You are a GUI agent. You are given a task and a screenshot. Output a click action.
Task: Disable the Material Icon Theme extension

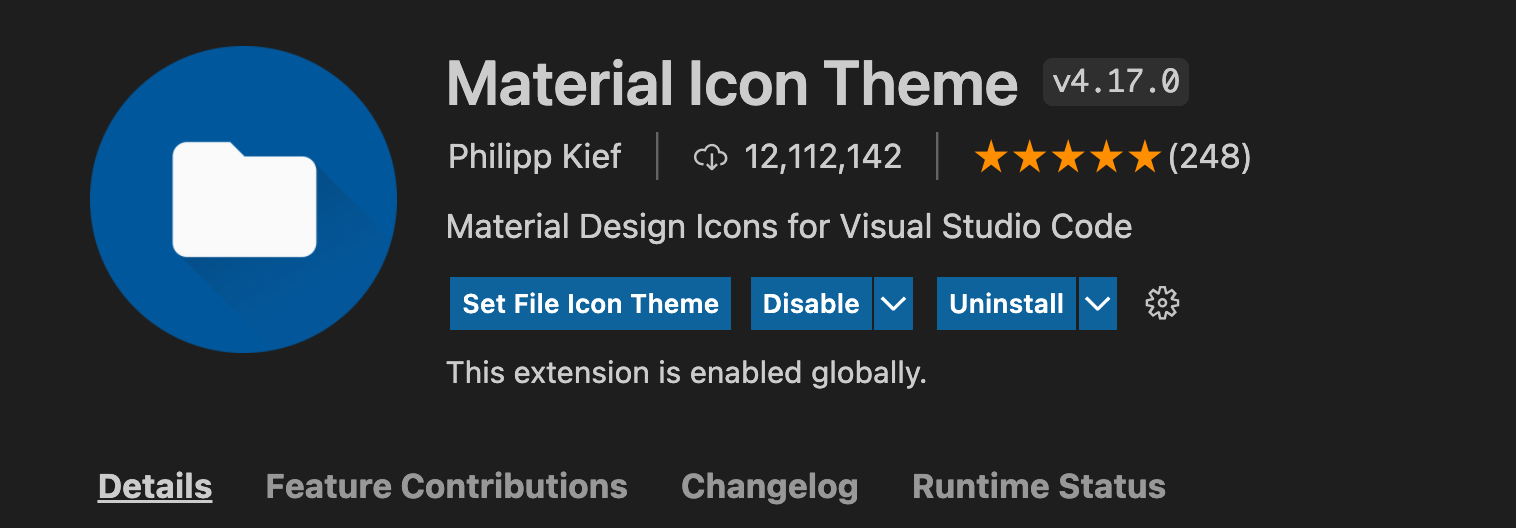(811, 304)
